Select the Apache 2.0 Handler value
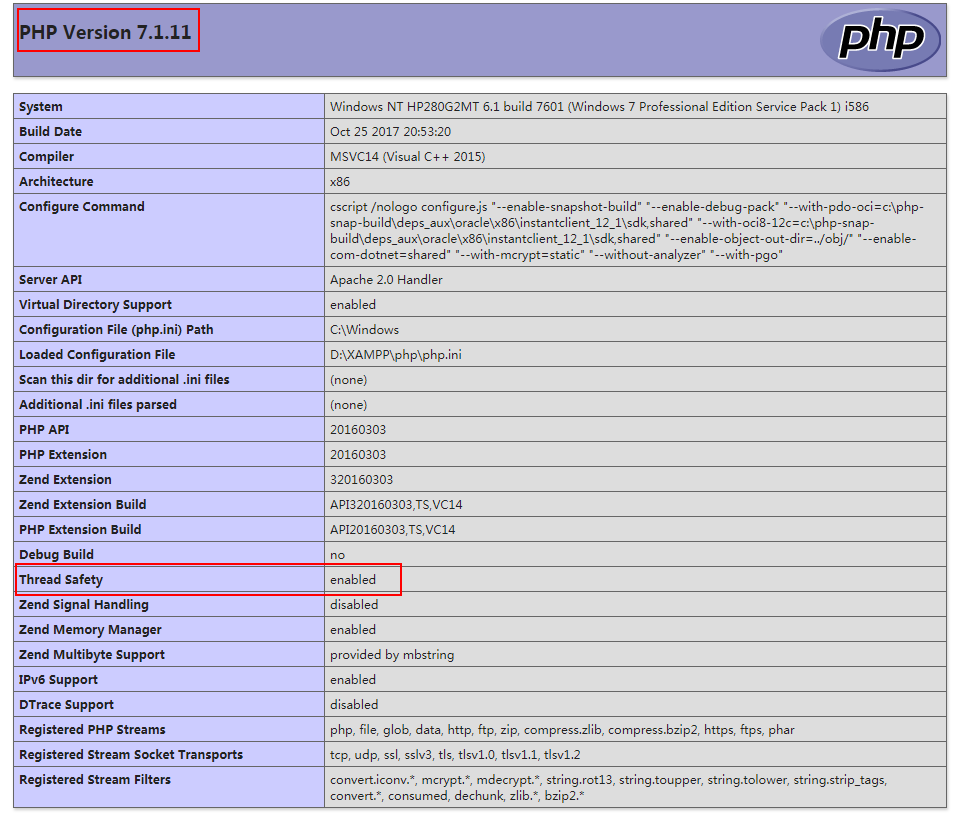973x822 pixels. coord(386,280)
